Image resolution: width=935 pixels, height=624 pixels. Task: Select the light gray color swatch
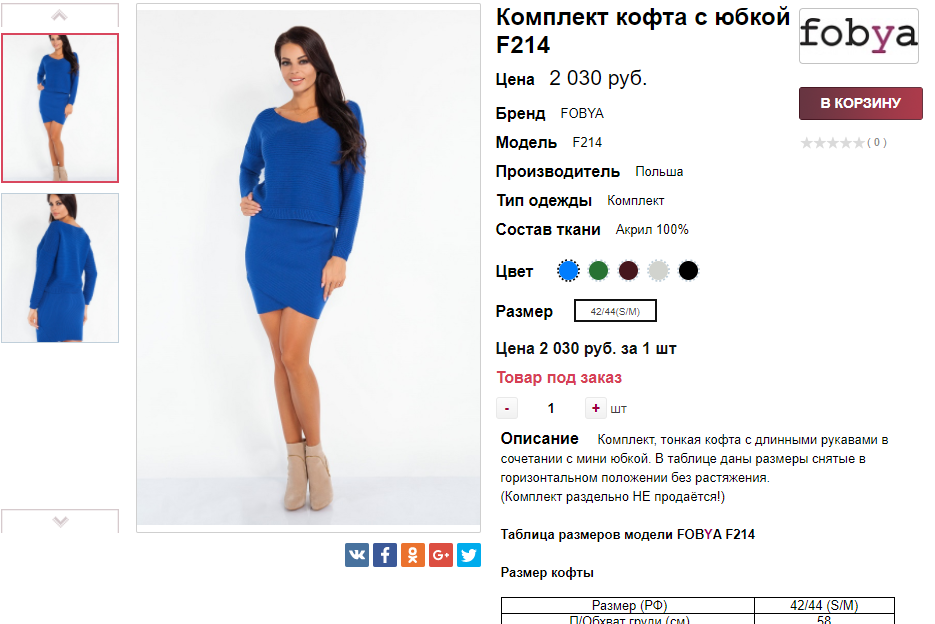[658, 271]
